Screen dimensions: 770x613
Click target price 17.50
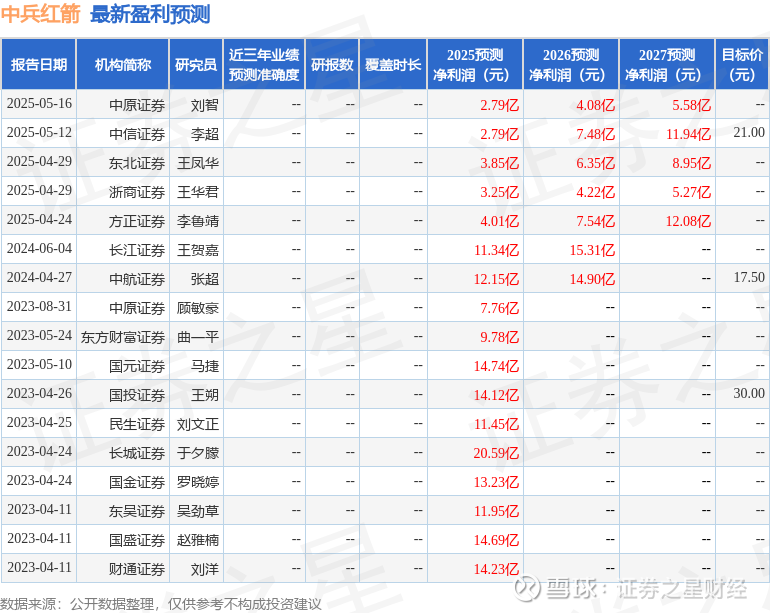[749, 277]
